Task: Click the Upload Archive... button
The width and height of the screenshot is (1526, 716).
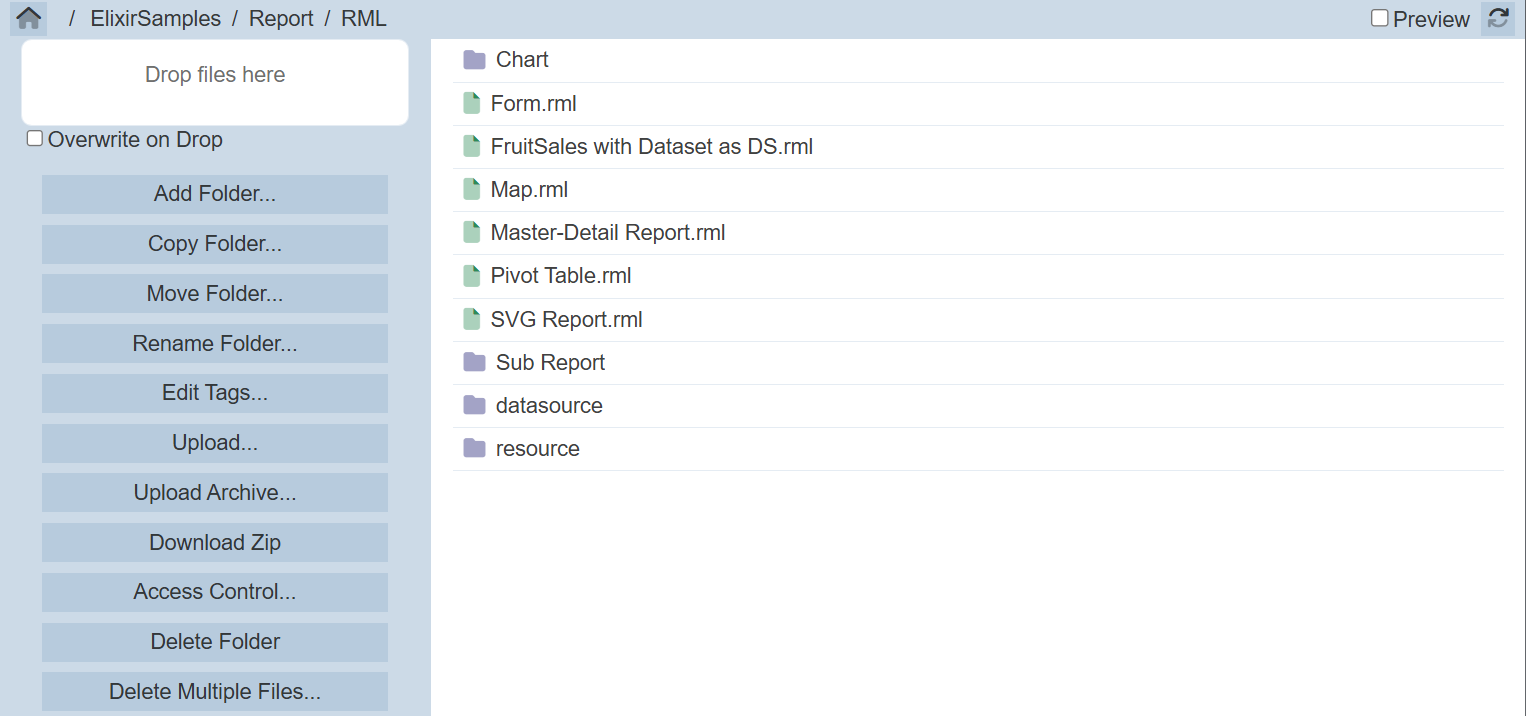Action: coord(215,493)
